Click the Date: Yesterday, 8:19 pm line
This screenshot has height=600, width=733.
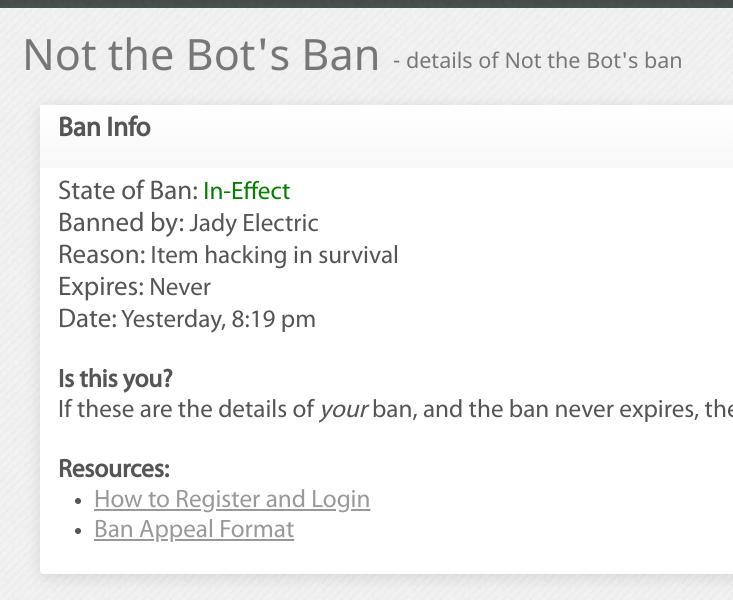(x=187, y=319)
